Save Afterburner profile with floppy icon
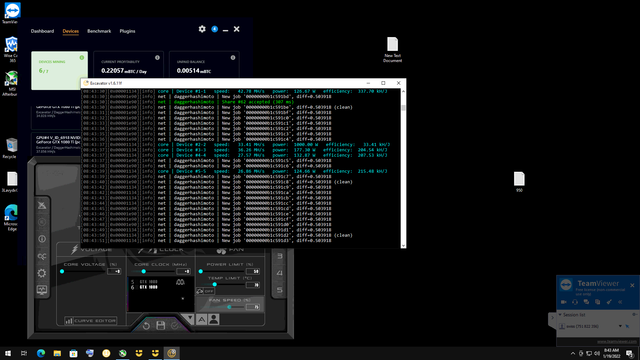The width and height of the screenshot is (640, 360). [160, 325]
